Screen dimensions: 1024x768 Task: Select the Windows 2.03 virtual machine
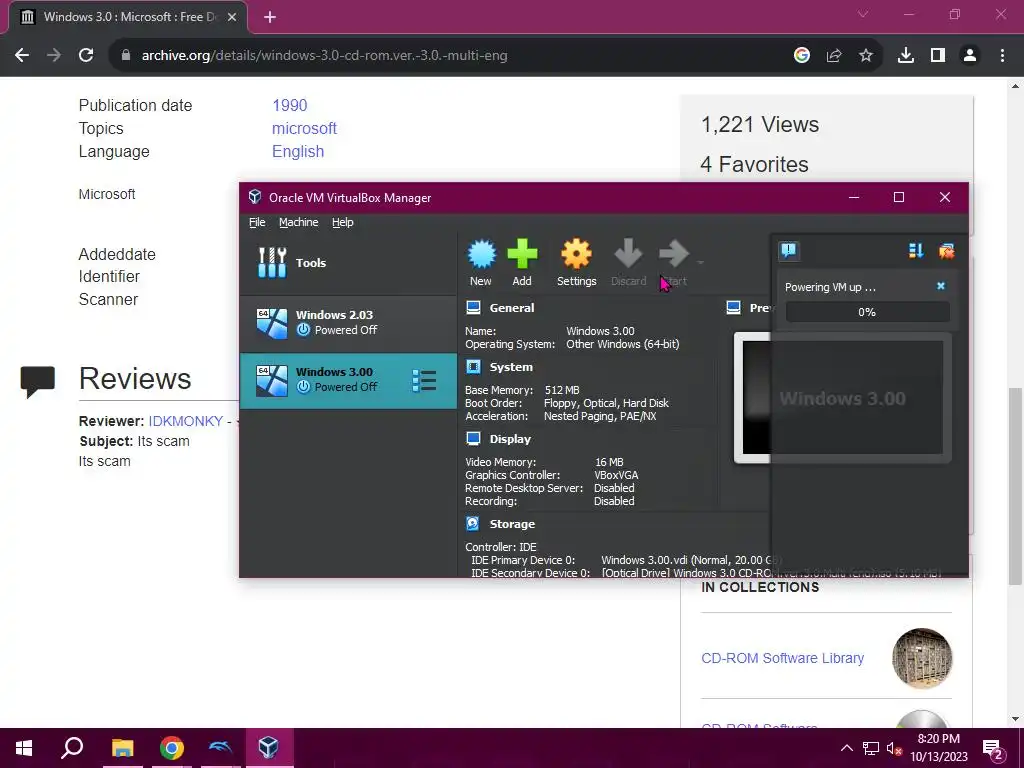pyautogui.click(x=348, y=323)
